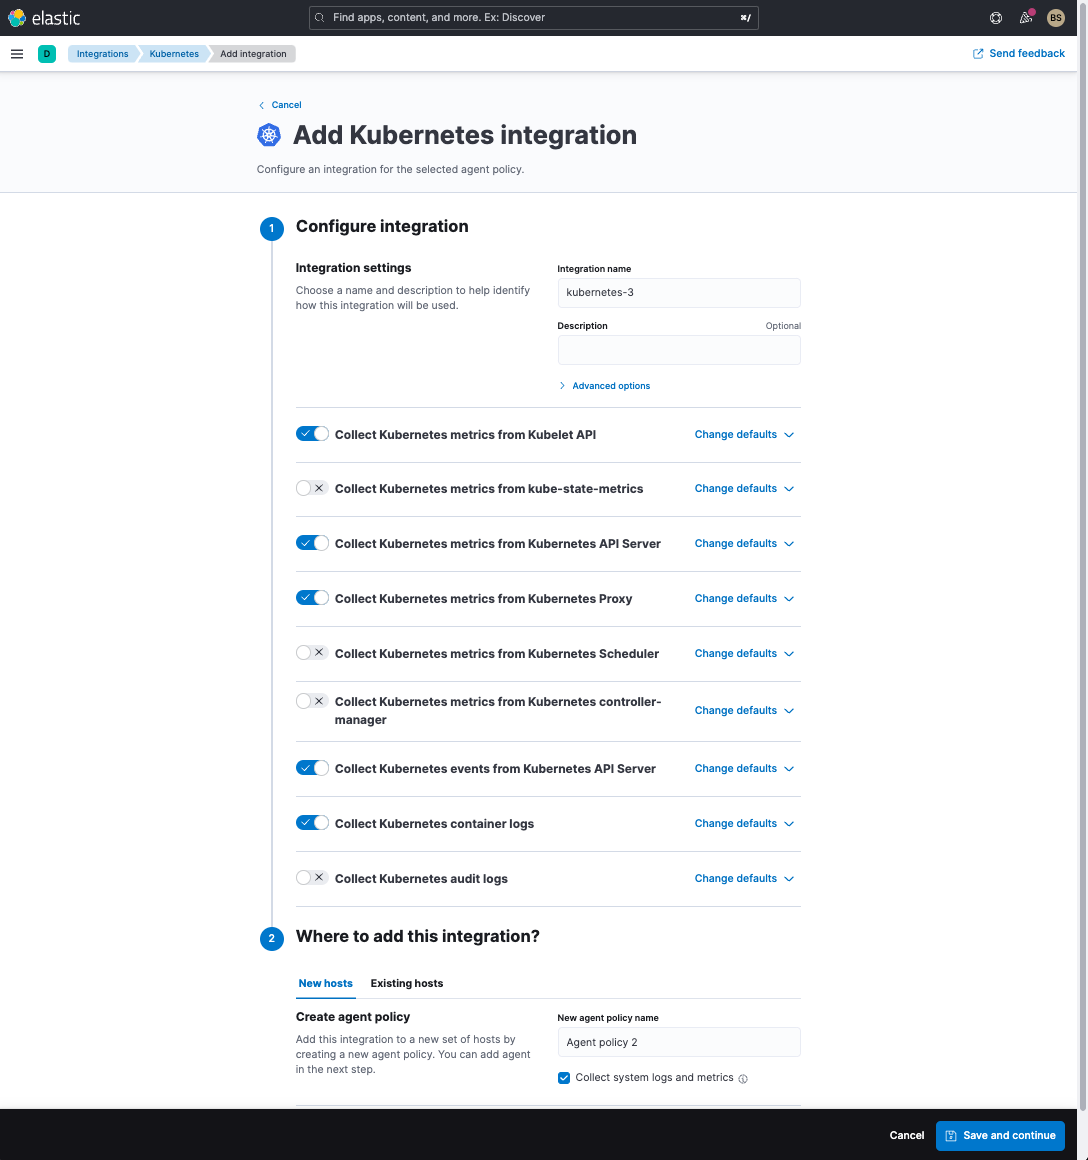Screen dimensions: 1088x1160
Task: Go to Integrations breadcrumb
Action: pyautogui.click(x=102, y=54)
